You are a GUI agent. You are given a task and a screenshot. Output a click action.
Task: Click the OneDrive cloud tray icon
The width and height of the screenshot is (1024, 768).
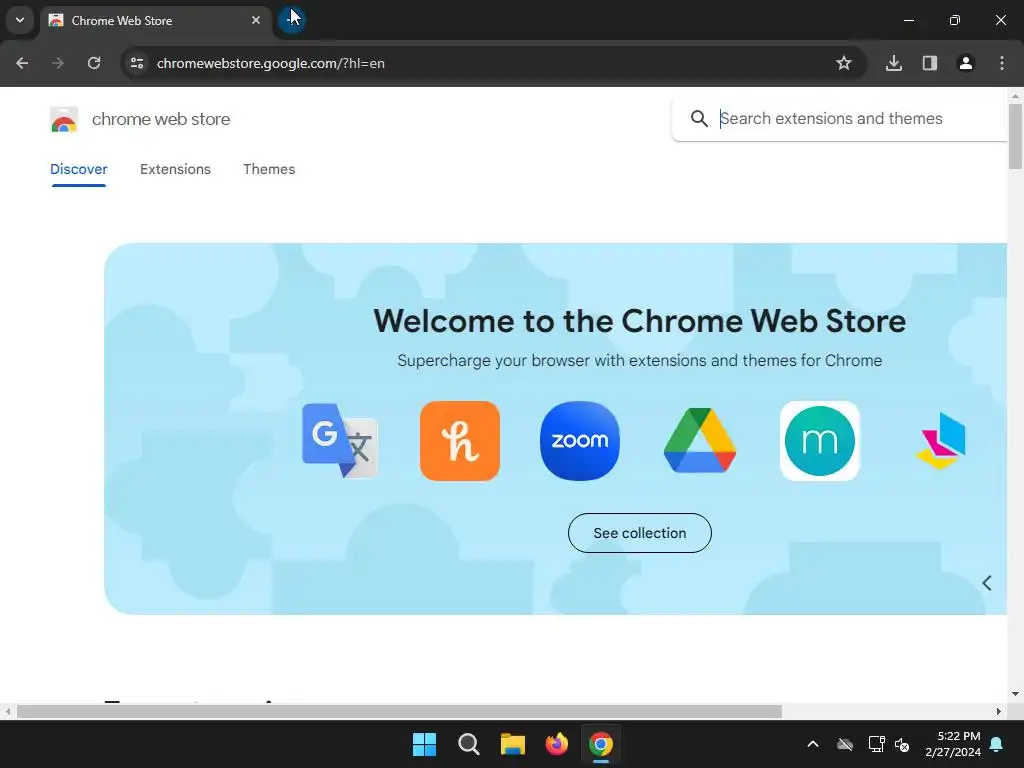tap(845, 744)
